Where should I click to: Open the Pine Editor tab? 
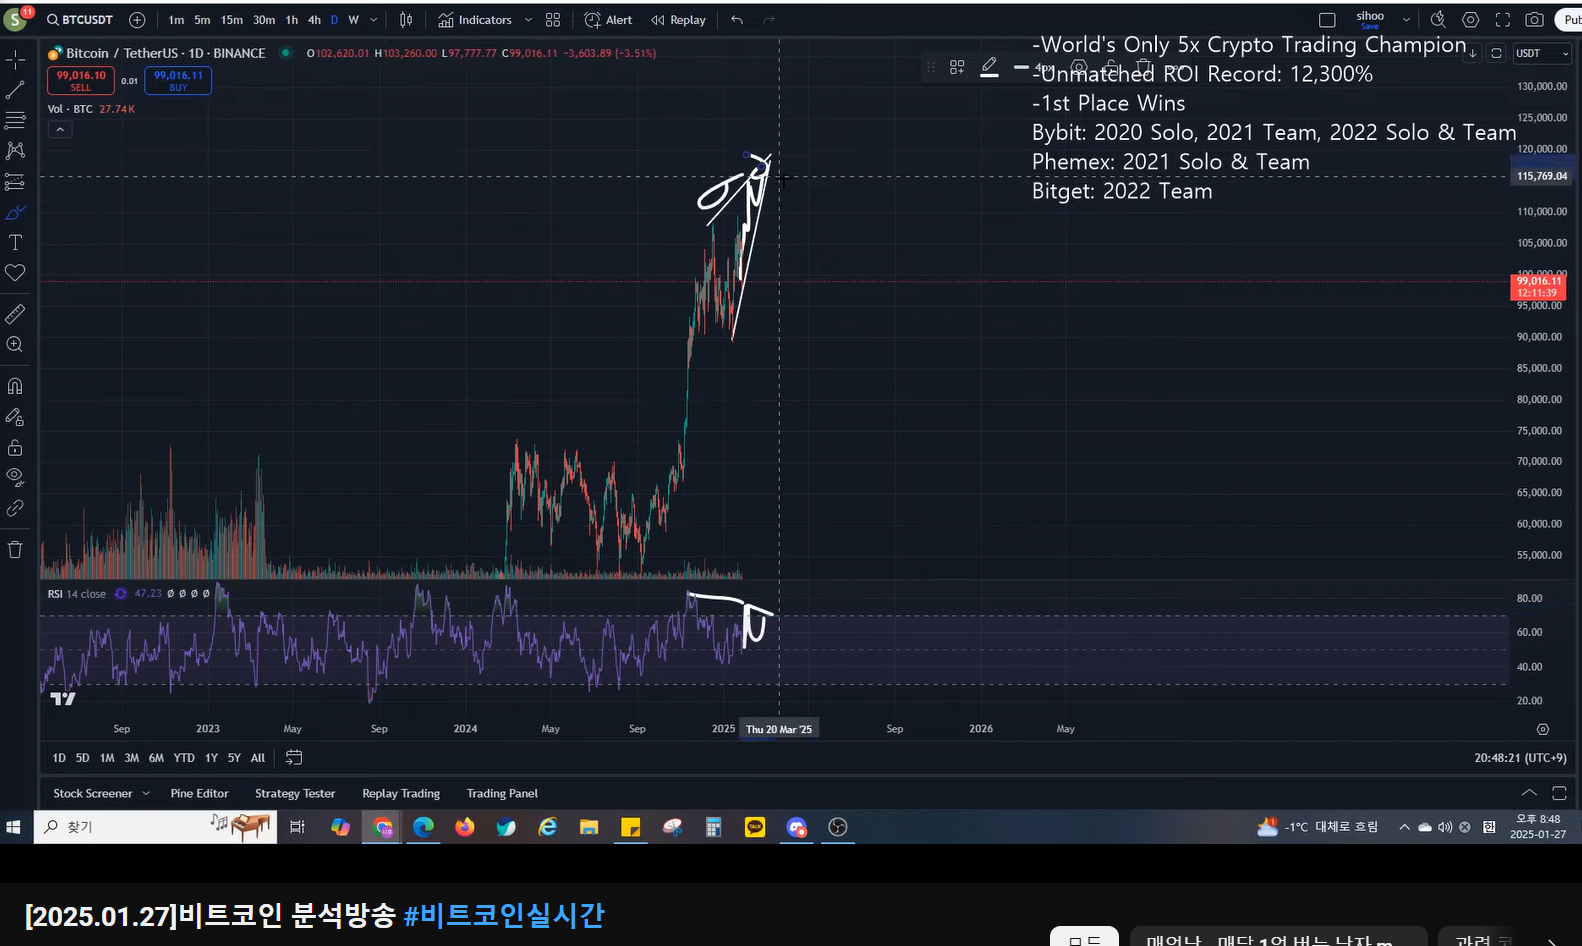coord(199,793)
